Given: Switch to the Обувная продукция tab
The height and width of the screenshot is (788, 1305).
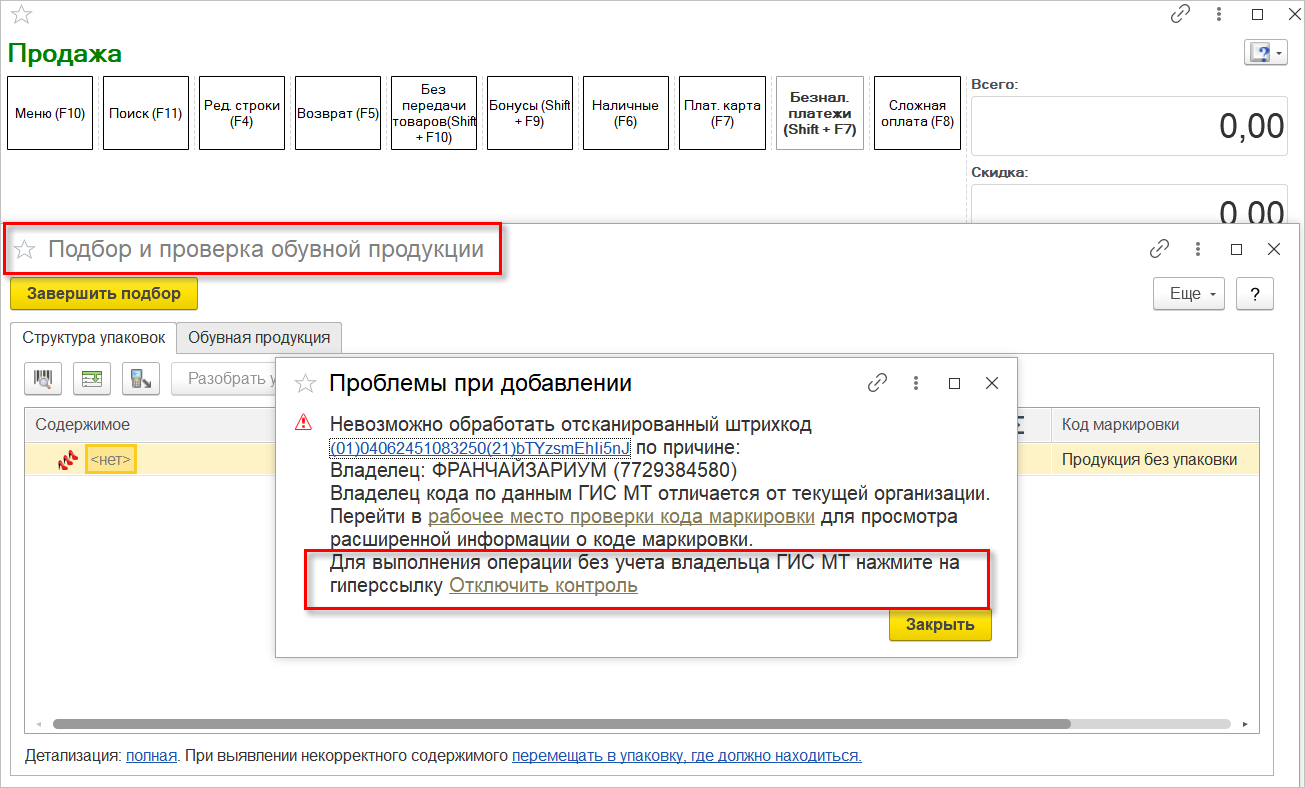Looking at the screenshot, I should point(259,338).
